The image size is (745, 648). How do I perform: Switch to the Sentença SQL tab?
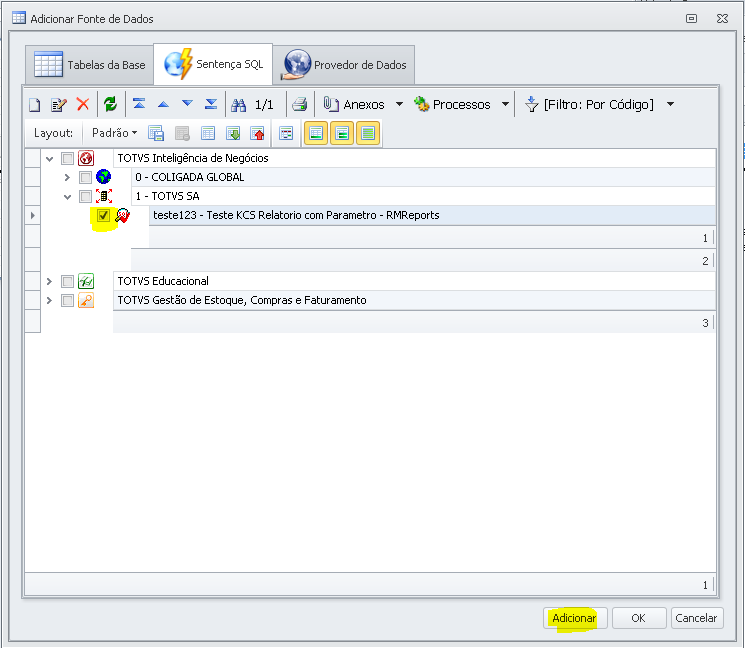(213, 64)
